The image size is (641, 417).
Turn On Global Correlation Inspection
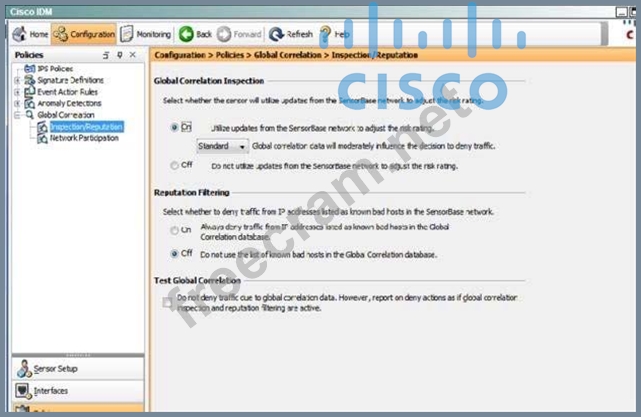[x=175, y=128]
